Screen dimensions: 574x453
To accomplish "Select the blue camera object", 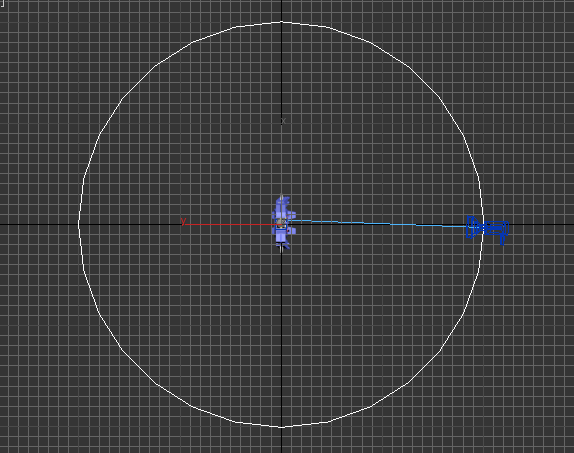I will click(x=488, y=229).
